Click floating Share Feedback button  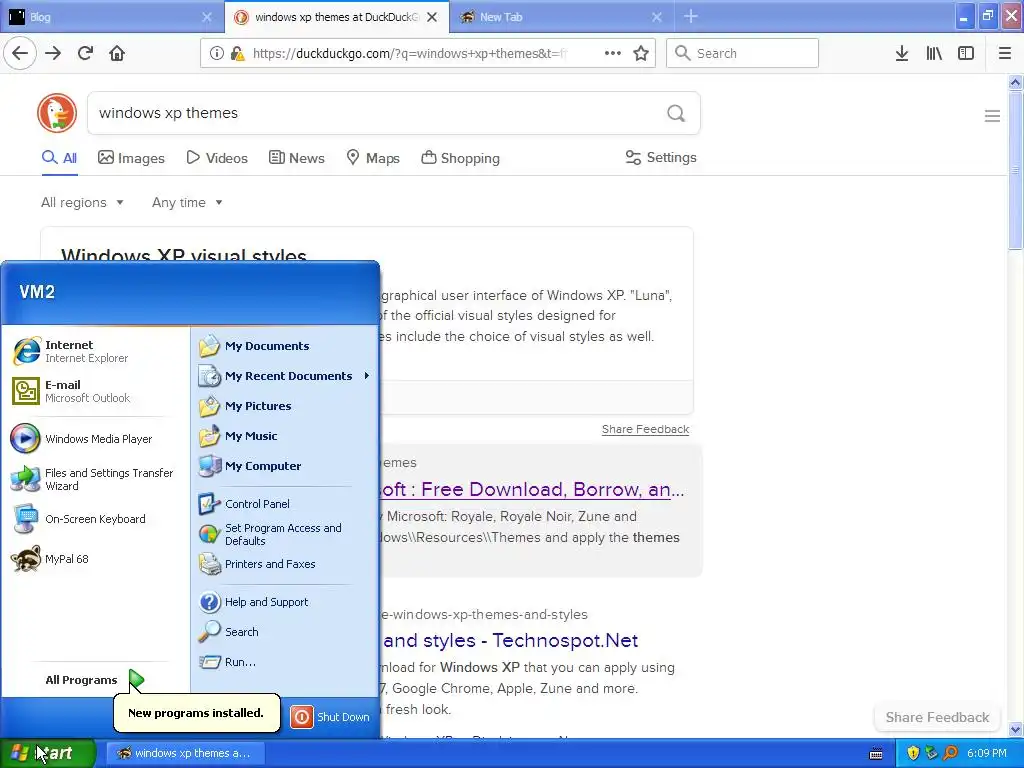pyautogui.click(x=937, y=717)
